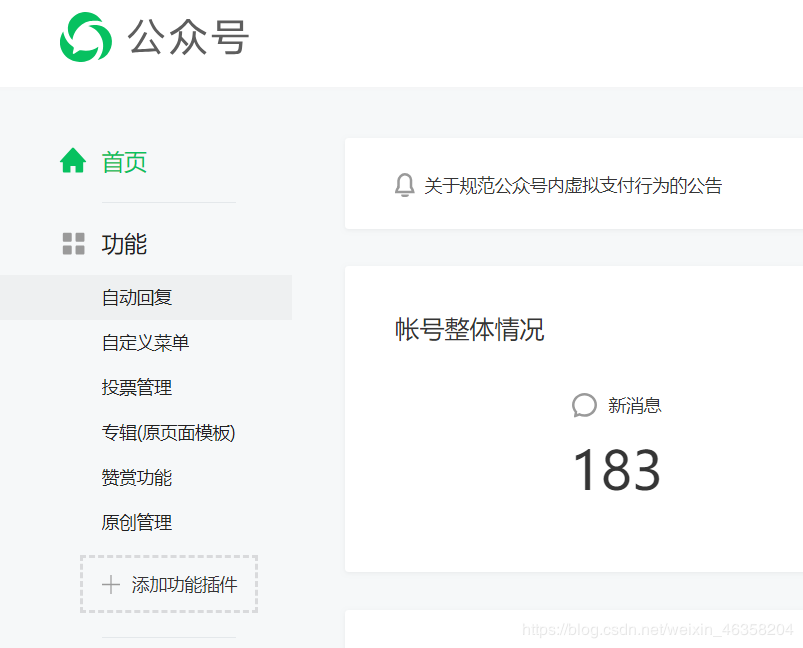
Task: Open 投票管理 from the sidebar
Action: tap(137, 388)
